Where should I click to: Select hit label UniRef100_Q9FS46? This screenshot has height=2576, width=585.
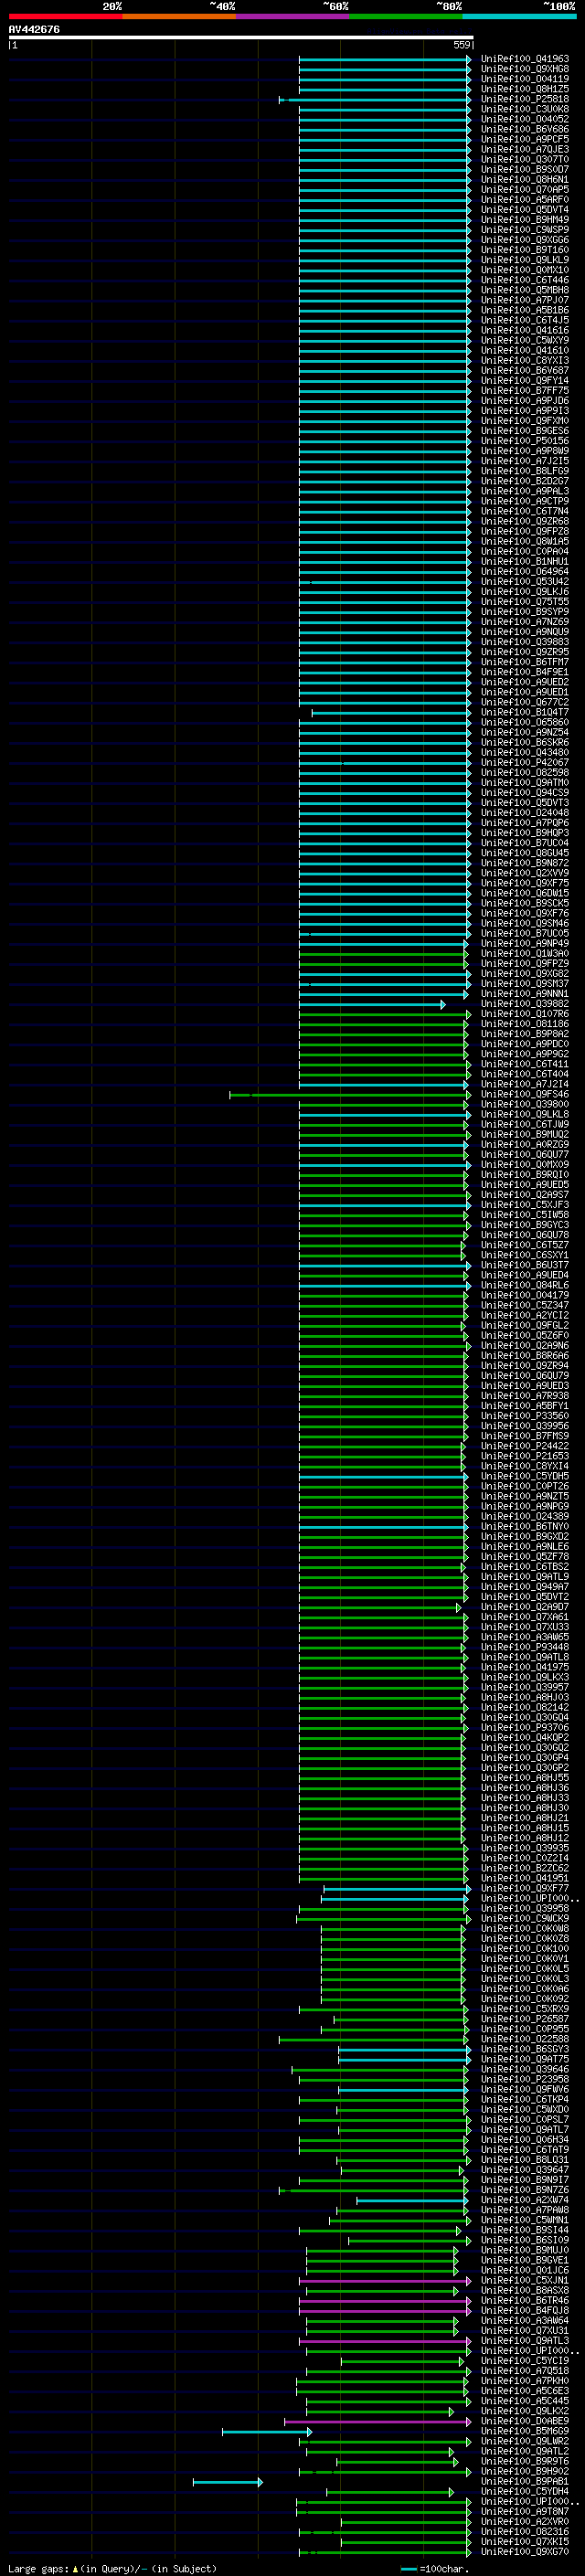point(524,1094)
